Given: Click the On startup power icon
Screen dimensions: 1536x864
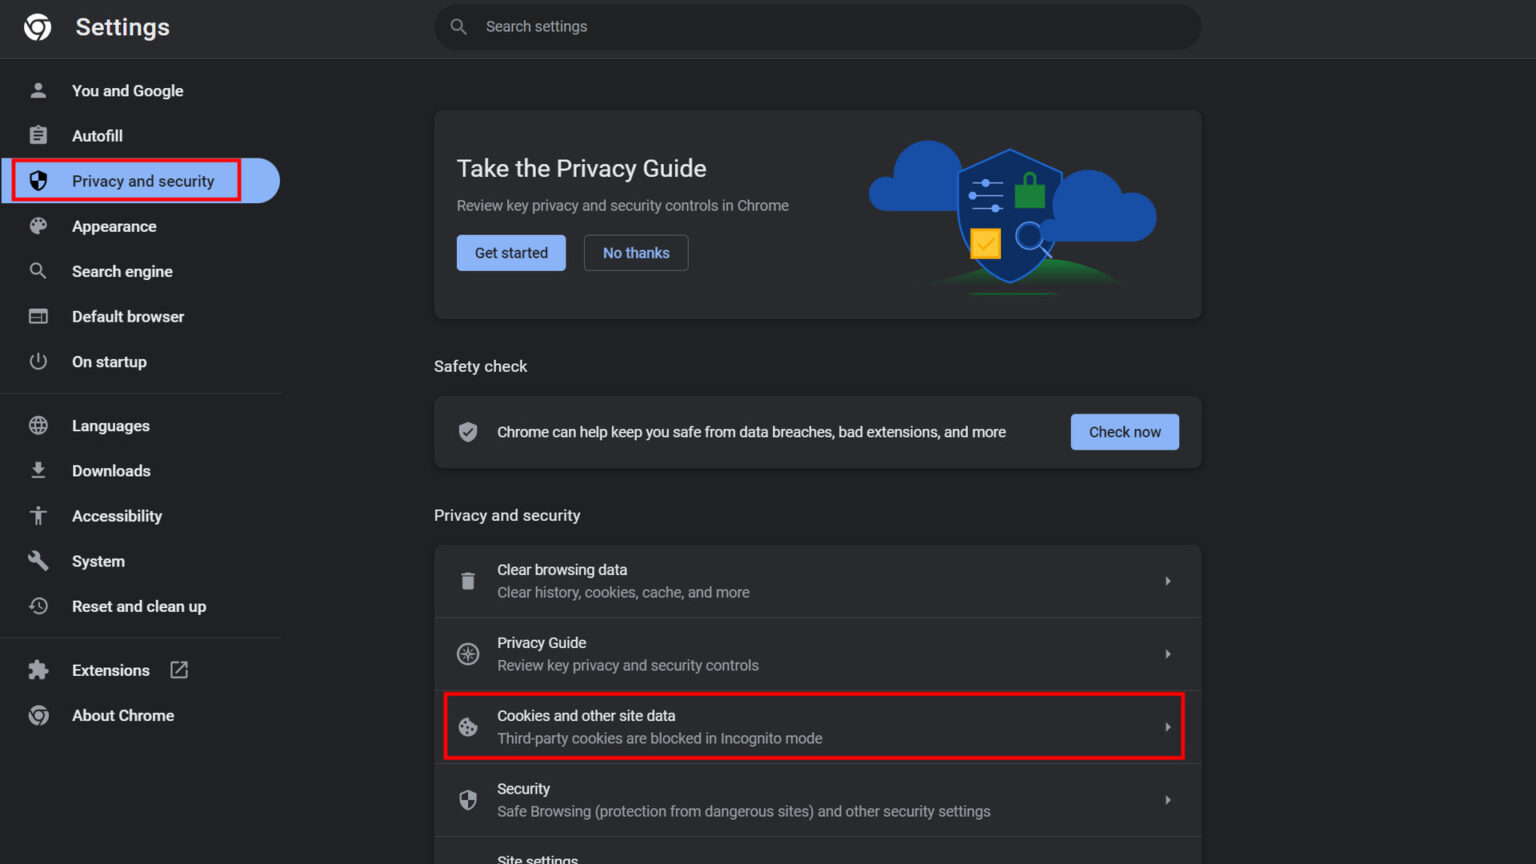Looking at the screenshot, I should click(x=38, y=361).
